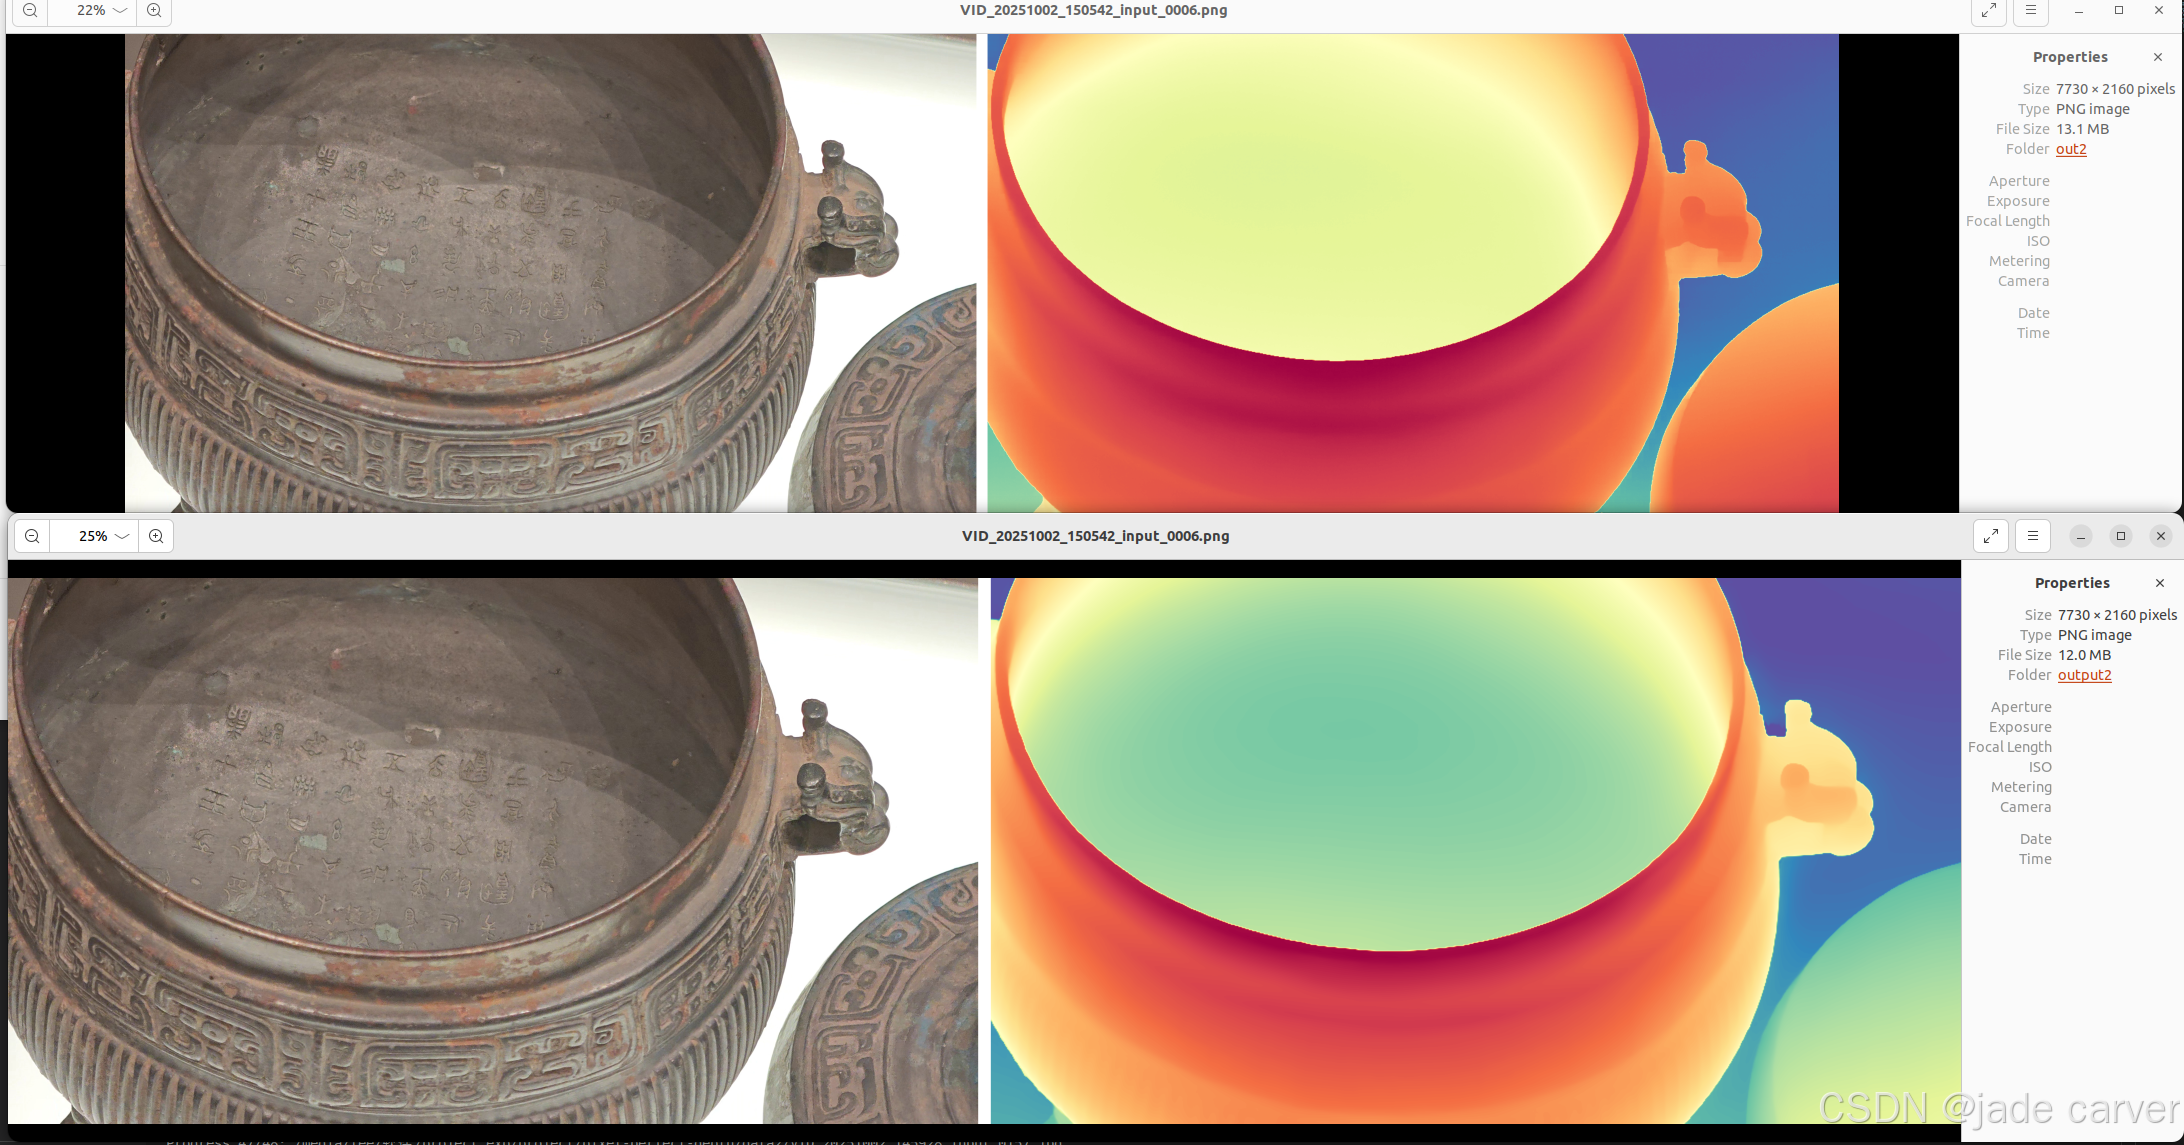Zoom in in the bottom viewer window
The height and width of the screenshot is (1145, 2184).
(156, 536)
